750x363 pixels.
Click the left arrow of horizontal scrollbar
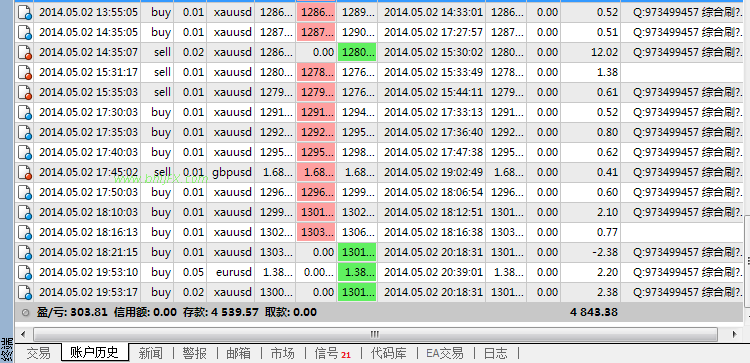[x=23, y=334]
